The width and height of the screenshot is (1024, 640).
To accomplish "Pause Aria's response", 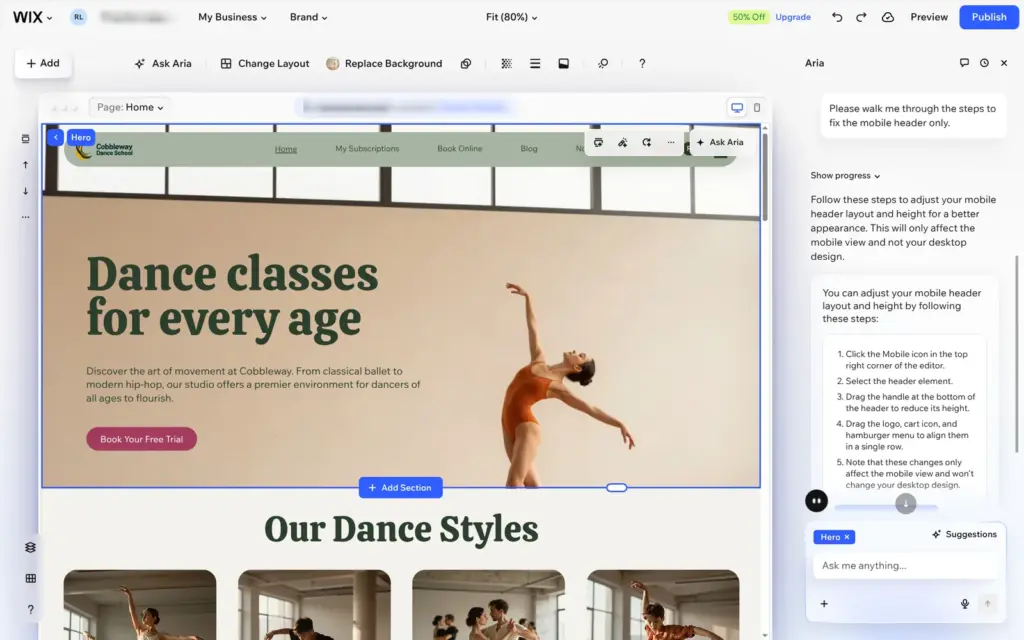I will click(x=816, y=501).
